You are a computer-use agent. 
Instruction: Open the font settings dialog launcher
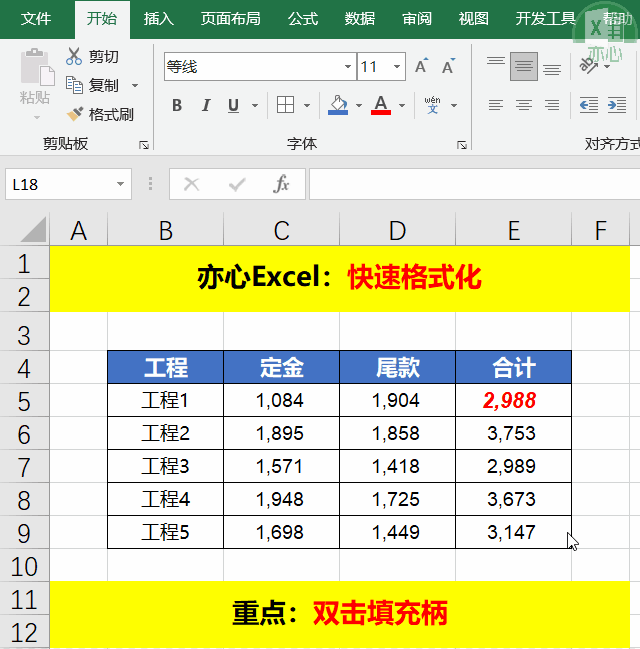coord(462,145)
